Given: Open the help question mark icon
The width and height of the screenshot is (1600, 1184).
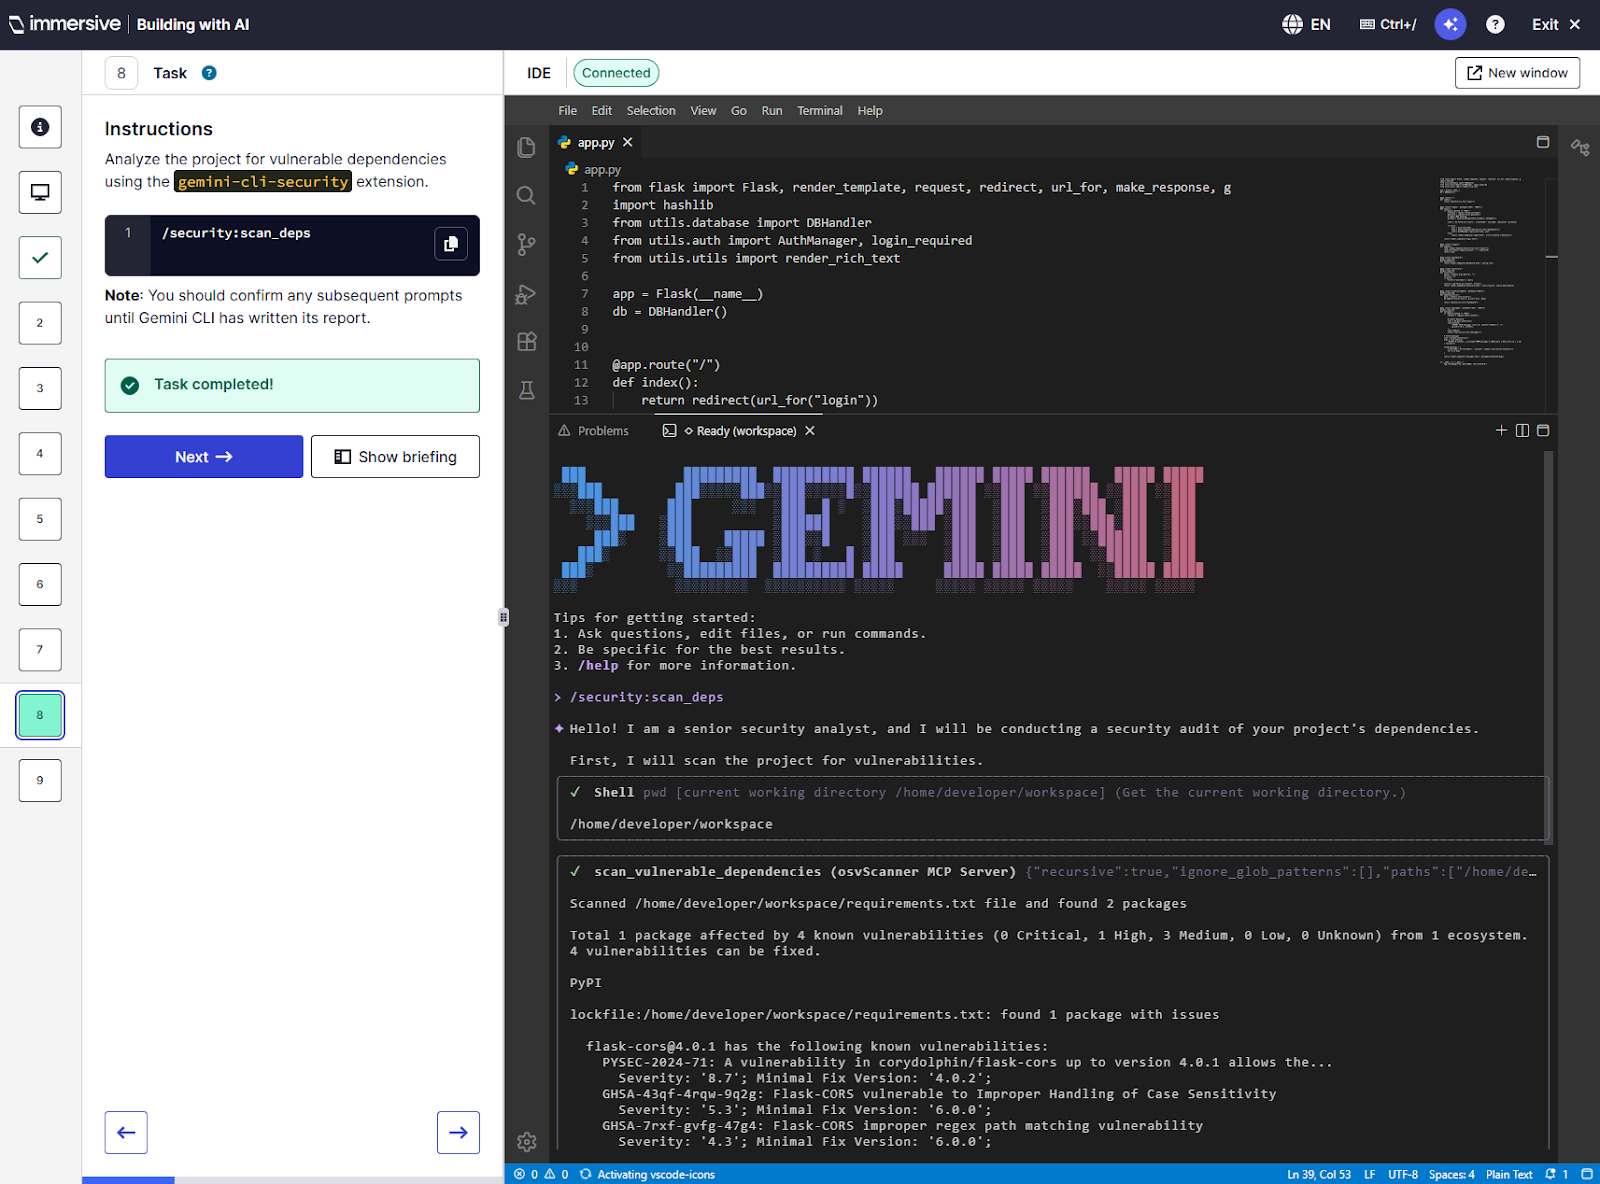Looking at the screenshot, I should pyautogui.click(x=1495, y=24).
